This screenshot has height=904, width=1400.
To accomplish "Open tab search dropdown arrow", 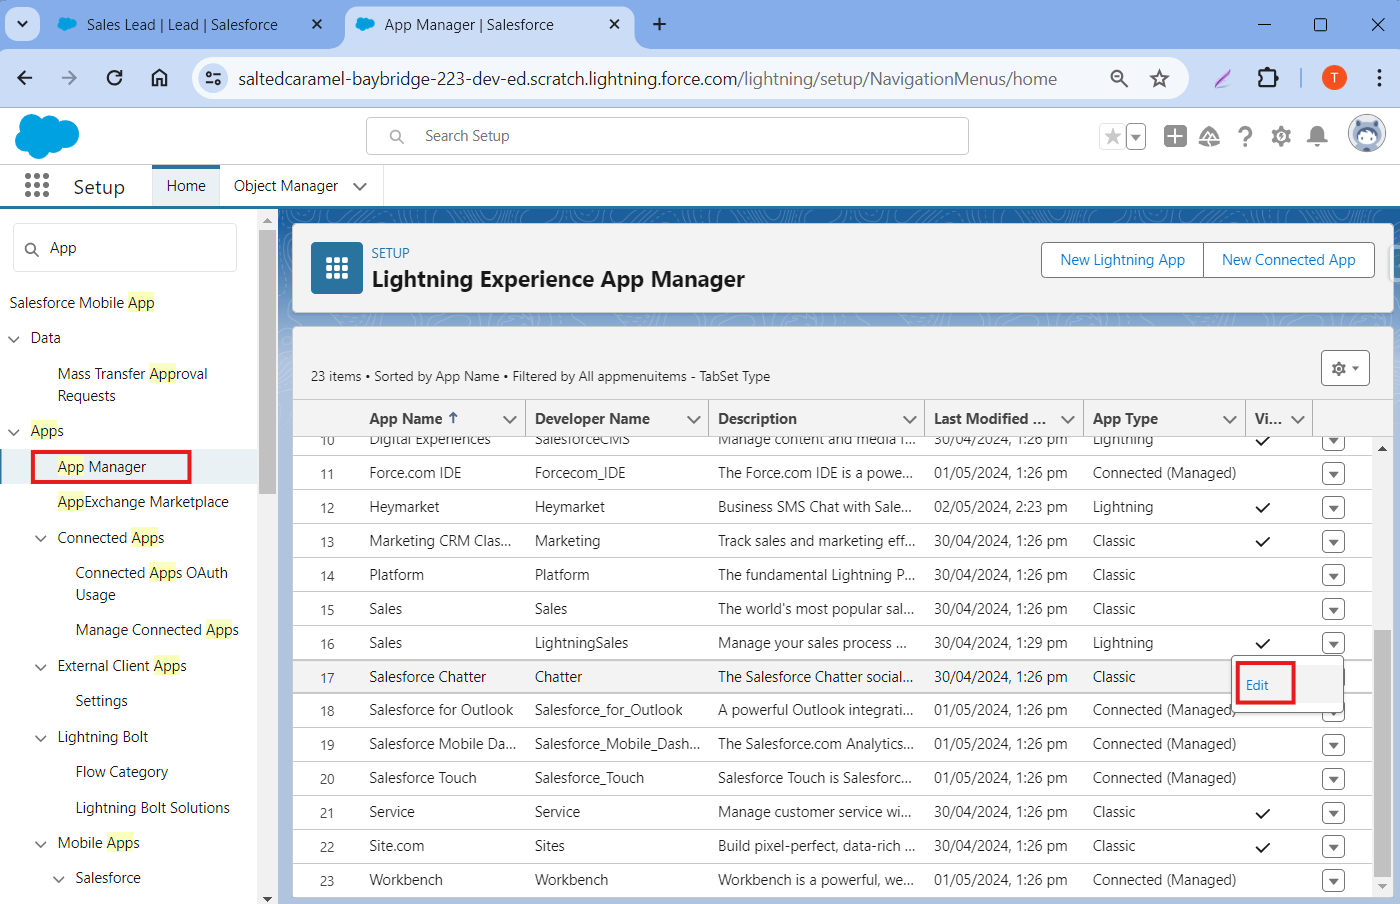I will click(22, 24).
